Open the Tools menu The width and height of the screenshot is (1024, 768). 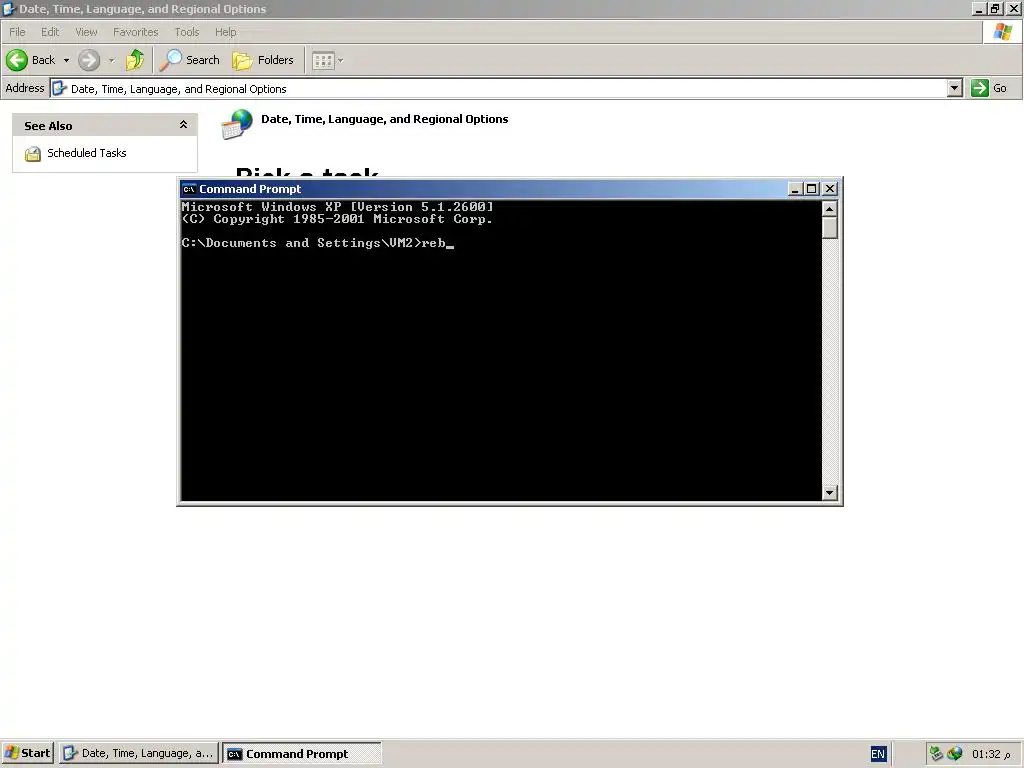(187, 32)
